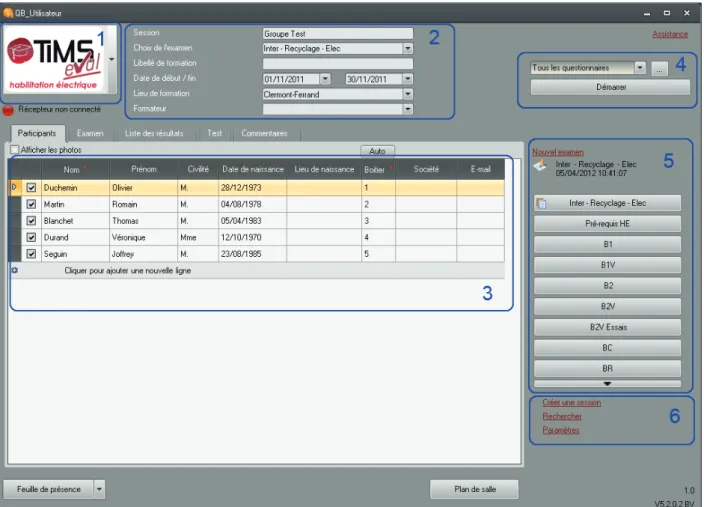Click the QB_Utilisateur title bar app icon
Image resolution: width=704 pixels, height=507 pixels.
[8, 13]
